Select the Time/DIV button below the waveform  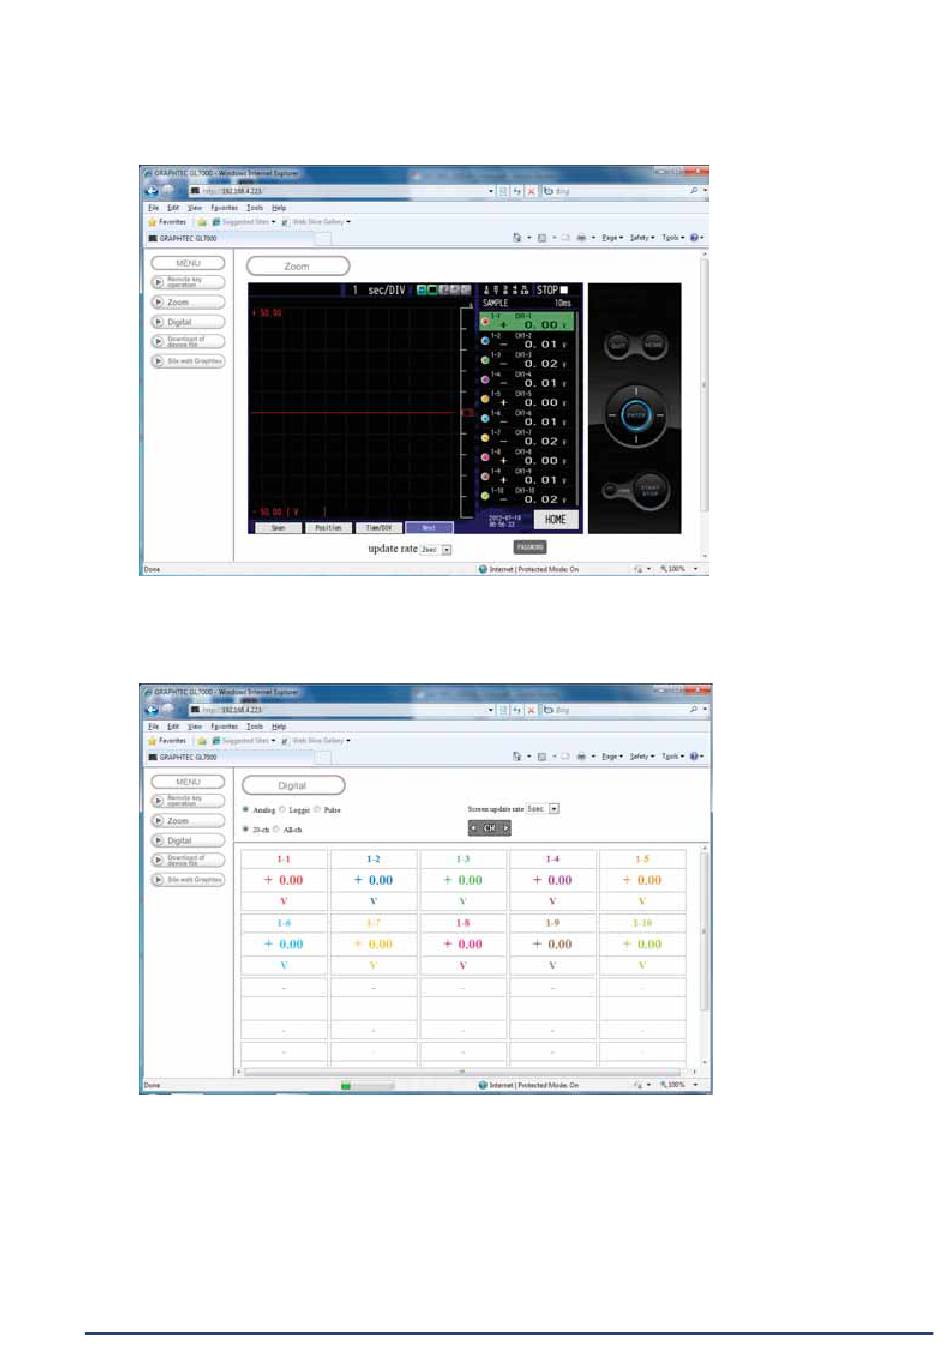point(378,528)
